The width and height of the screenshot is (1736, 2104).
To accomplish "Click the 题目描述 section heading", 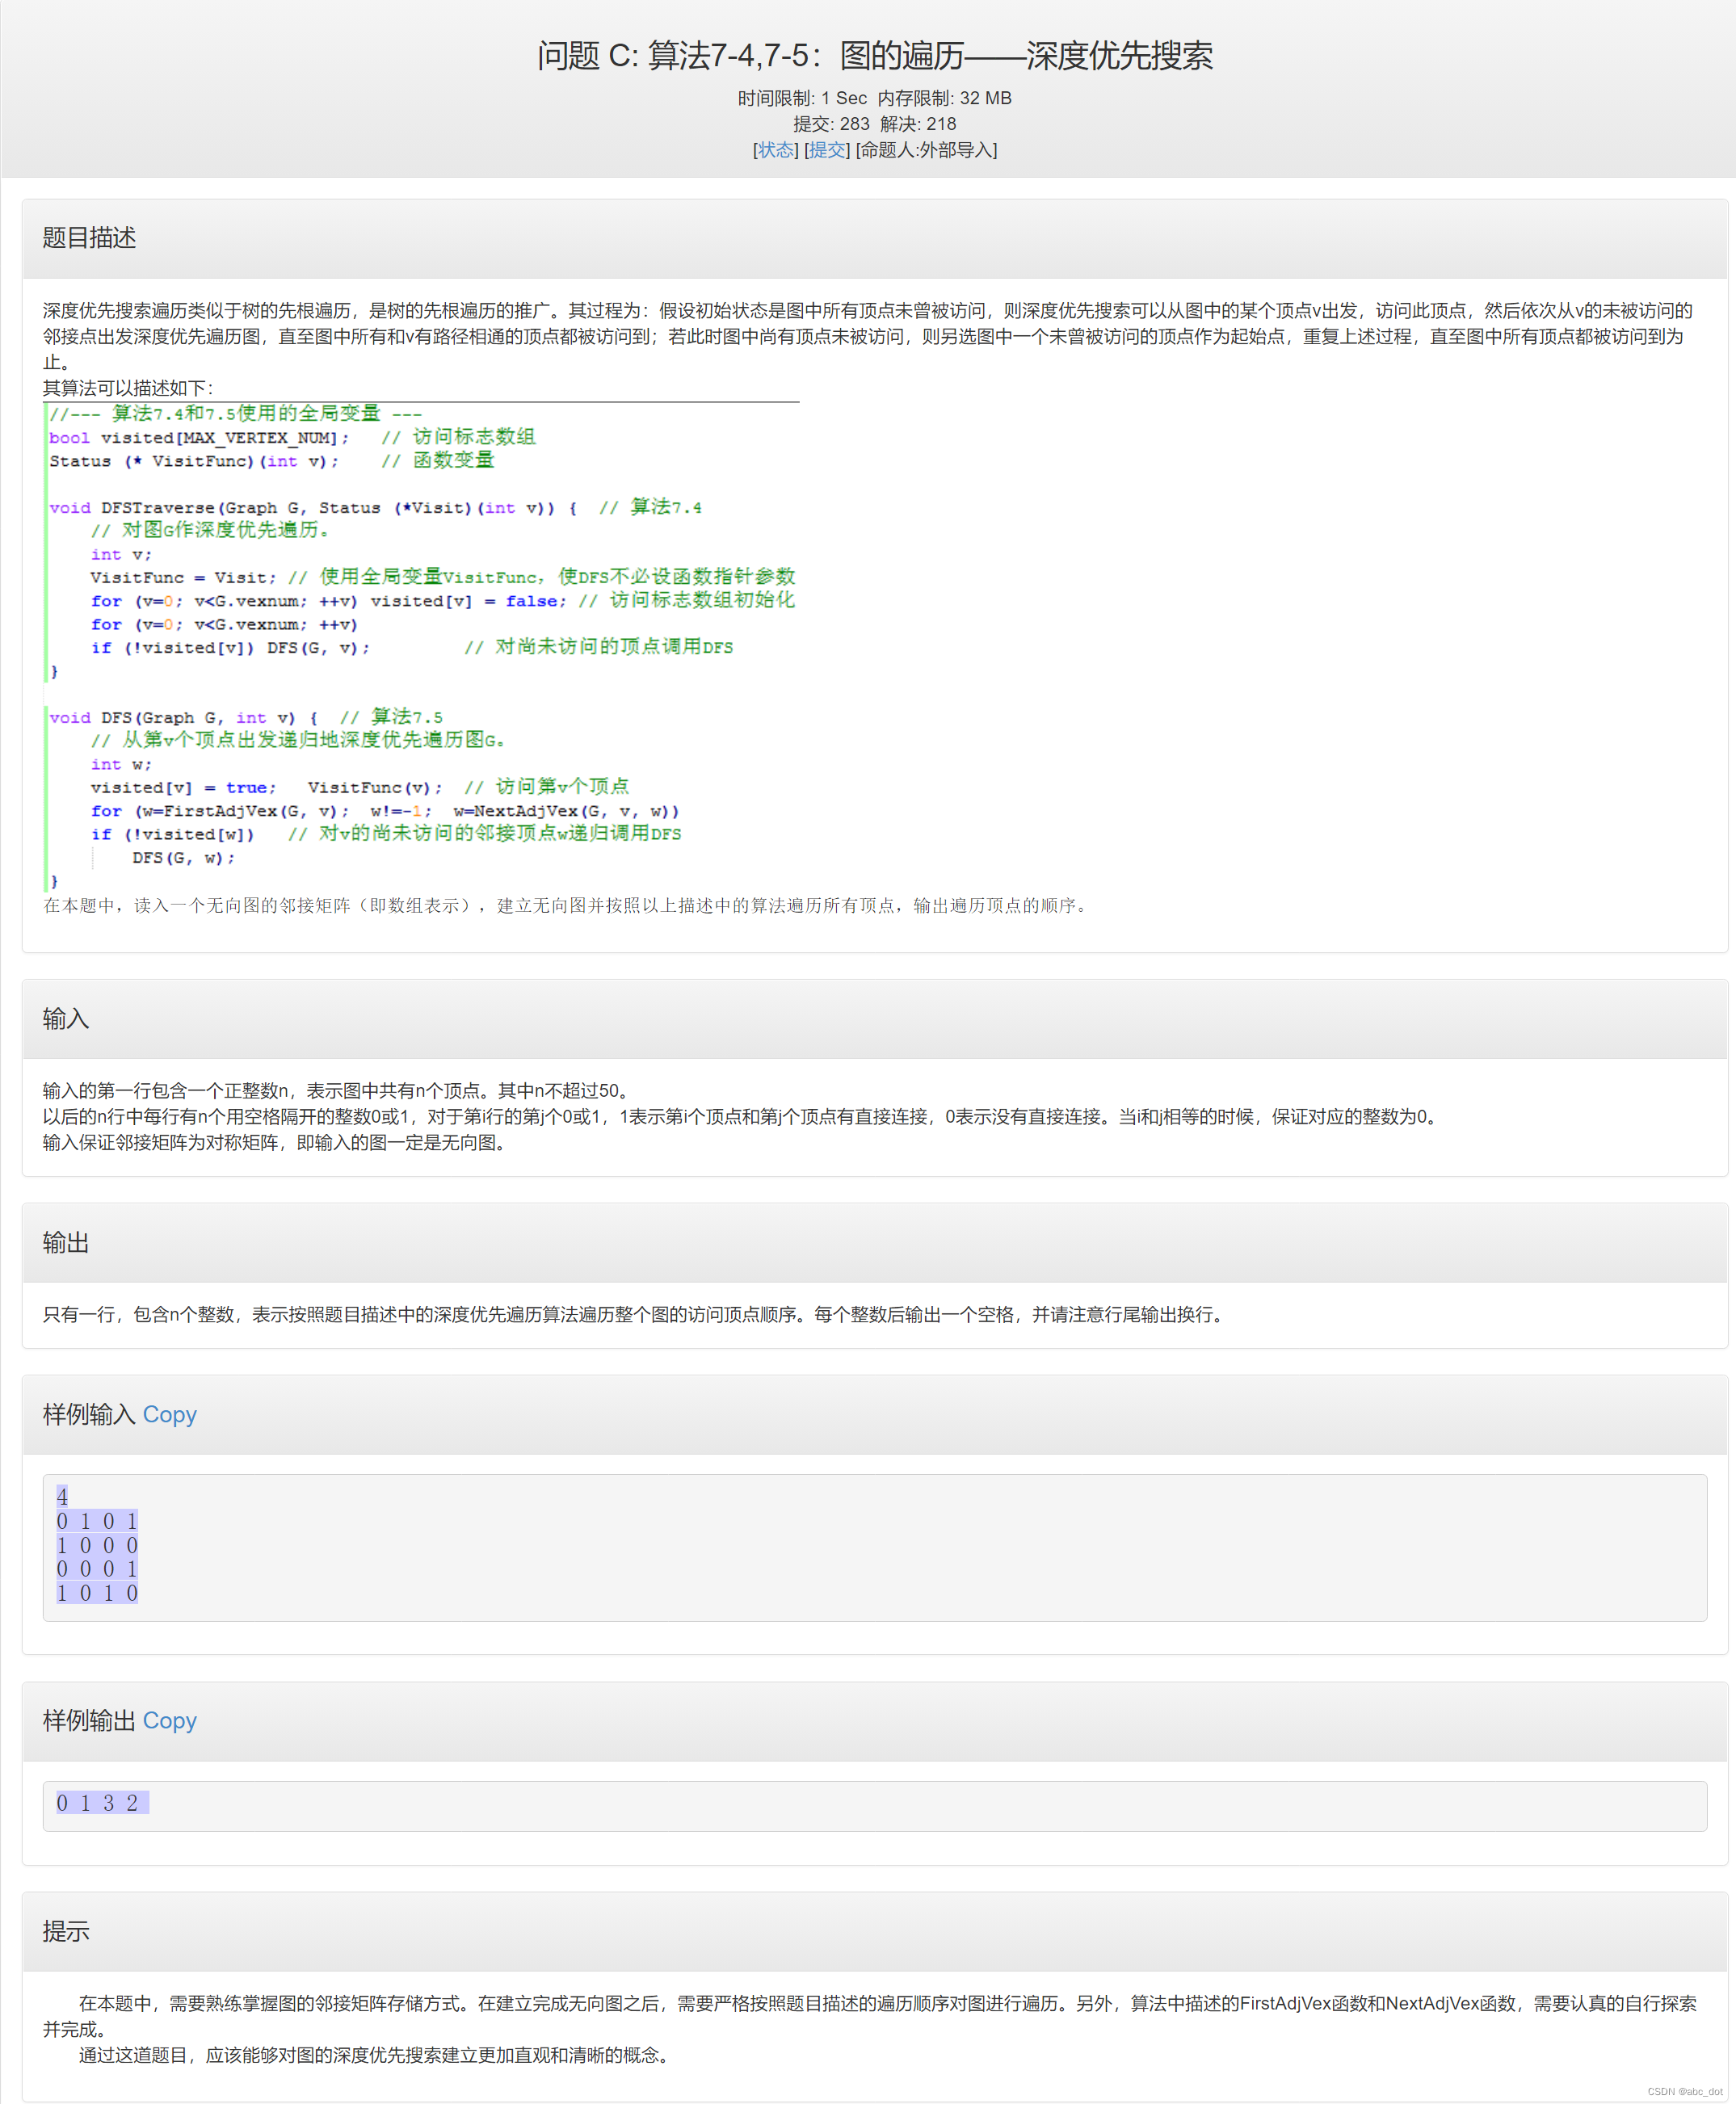I will pyautogui.click(x=89, y=238).
